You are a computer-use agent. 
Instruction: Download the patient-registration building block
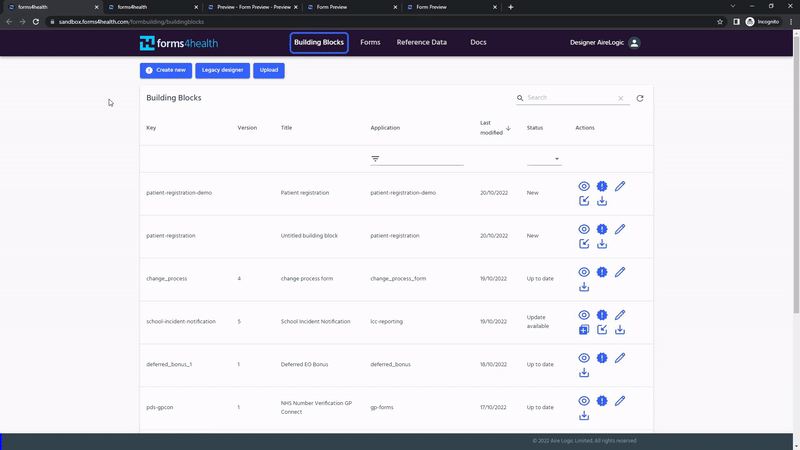click(602, 244)
